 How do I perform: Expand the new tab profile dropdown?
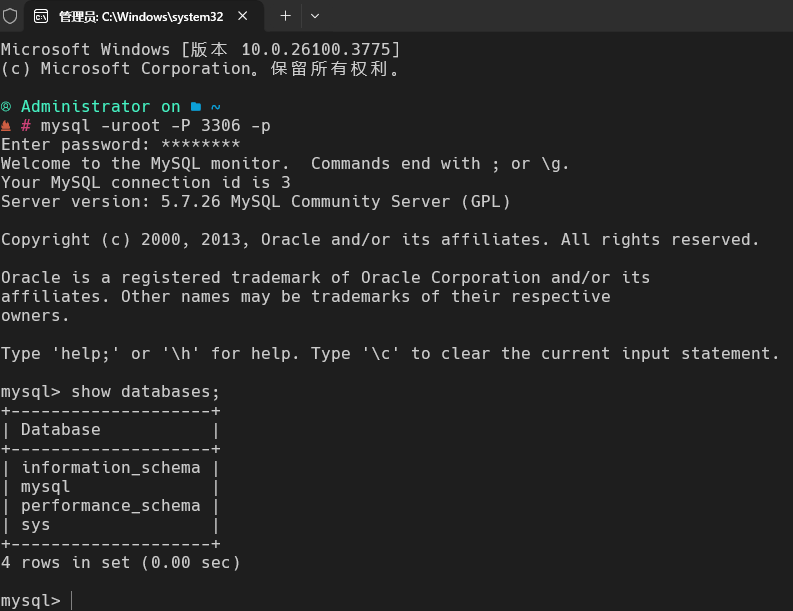pos(315,16)
